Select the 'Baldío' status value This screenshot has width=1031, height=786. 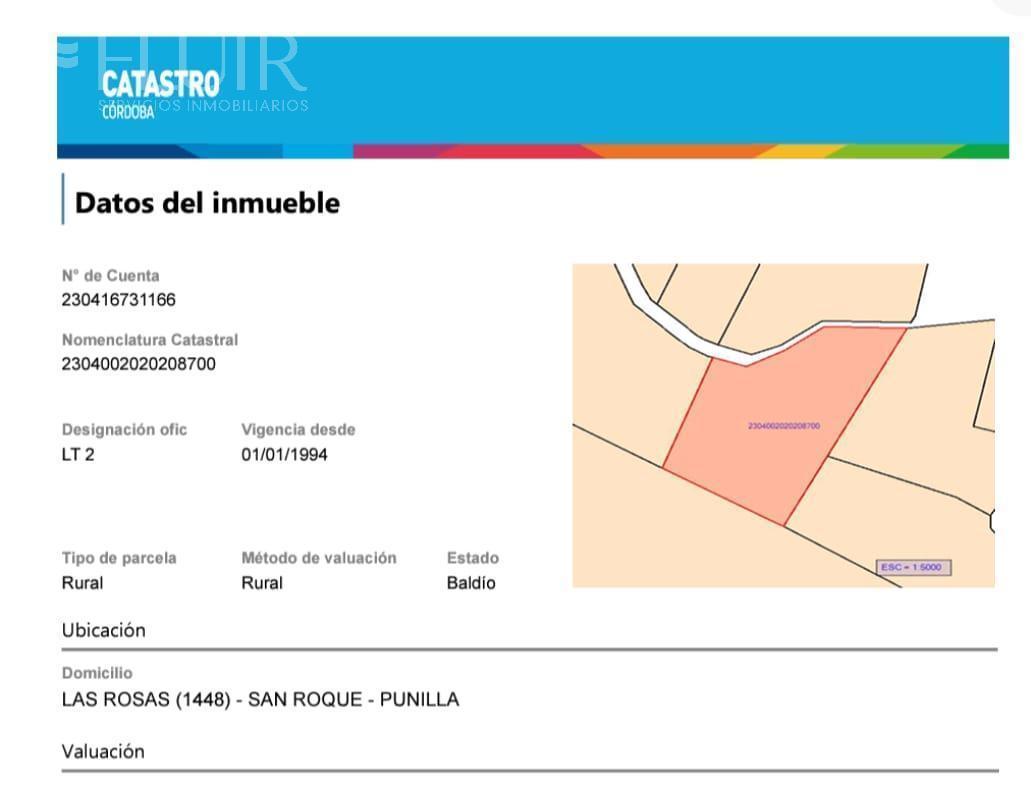coord(471,583)
